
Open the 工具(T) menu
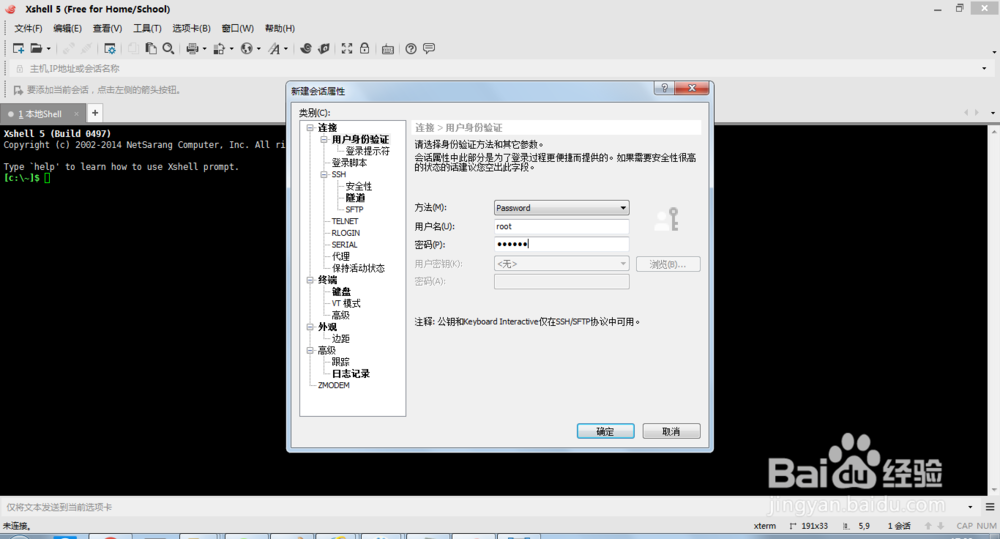tap(147, 28)
